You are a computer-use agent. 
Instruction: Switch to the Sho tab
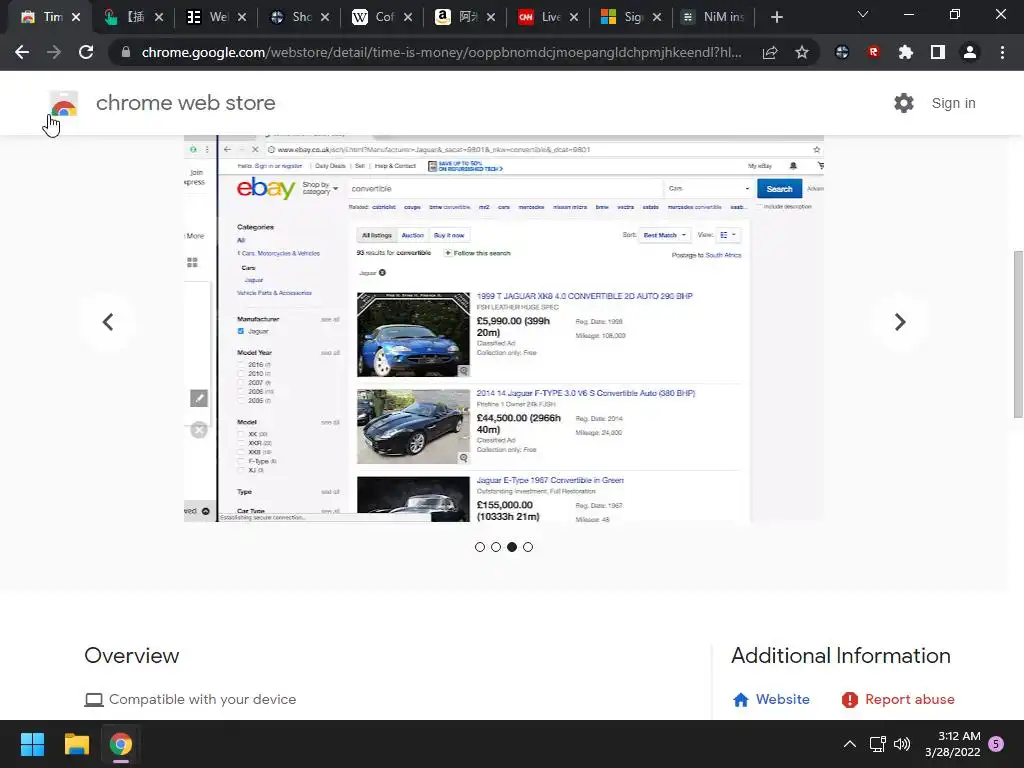click(x=299, y=17)
